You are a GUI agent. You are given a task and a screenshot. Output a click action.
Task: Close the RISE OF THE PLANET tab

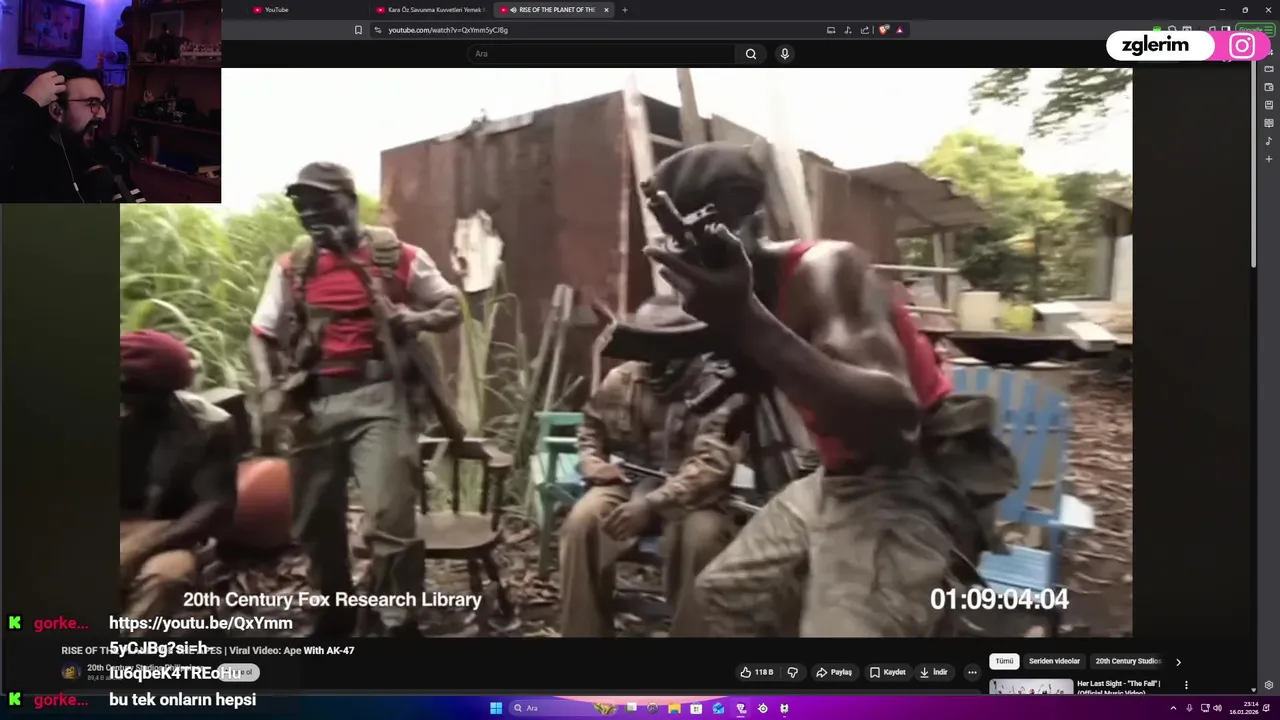[606, 10]
